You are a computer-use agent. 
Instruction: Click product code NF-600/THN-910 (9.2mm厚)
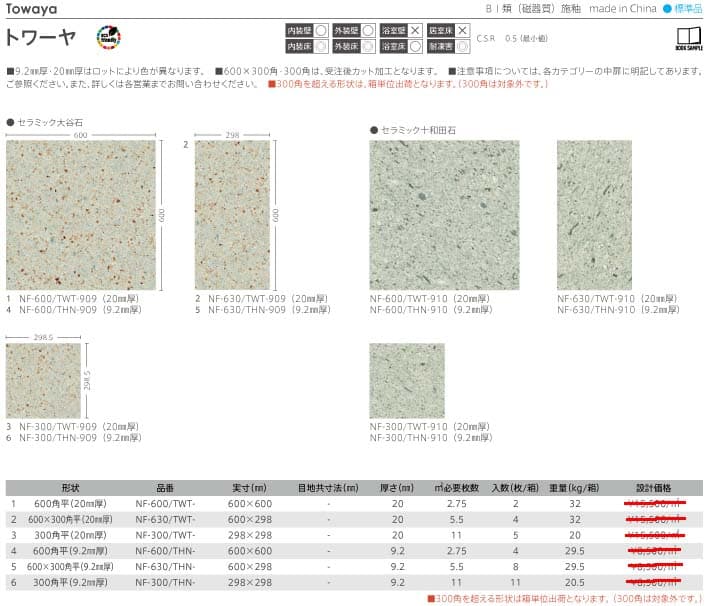431,310
